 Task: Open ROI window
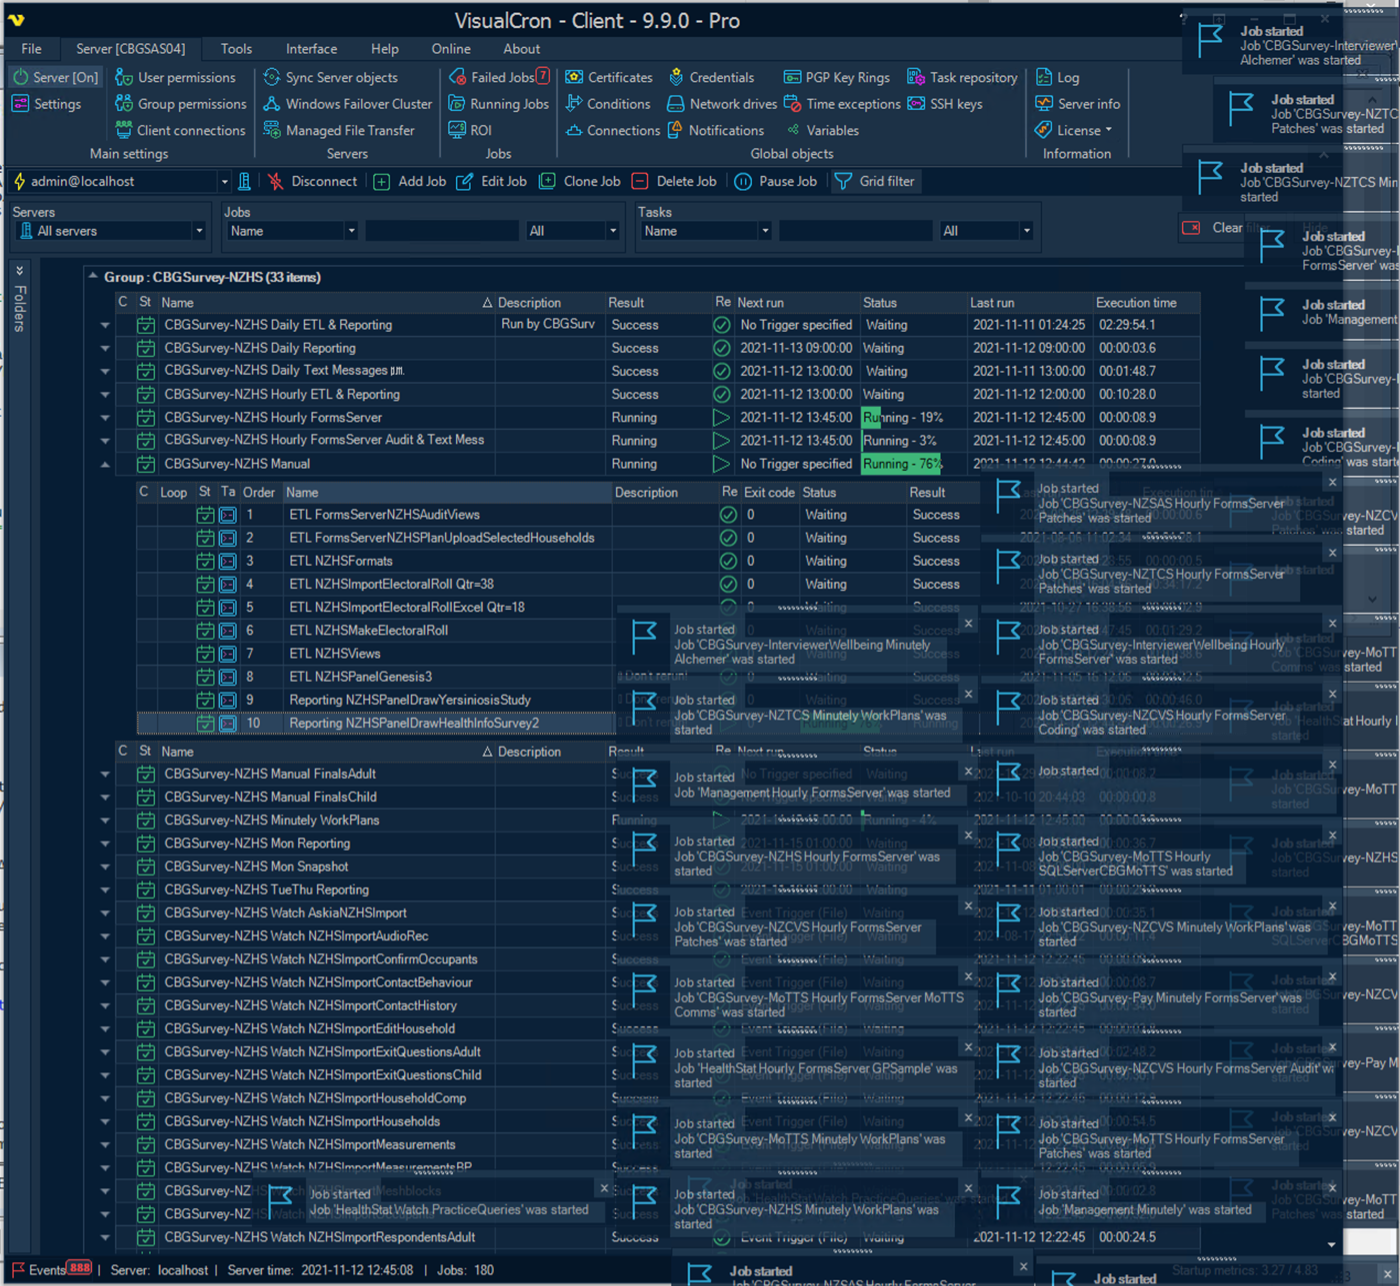470,130
